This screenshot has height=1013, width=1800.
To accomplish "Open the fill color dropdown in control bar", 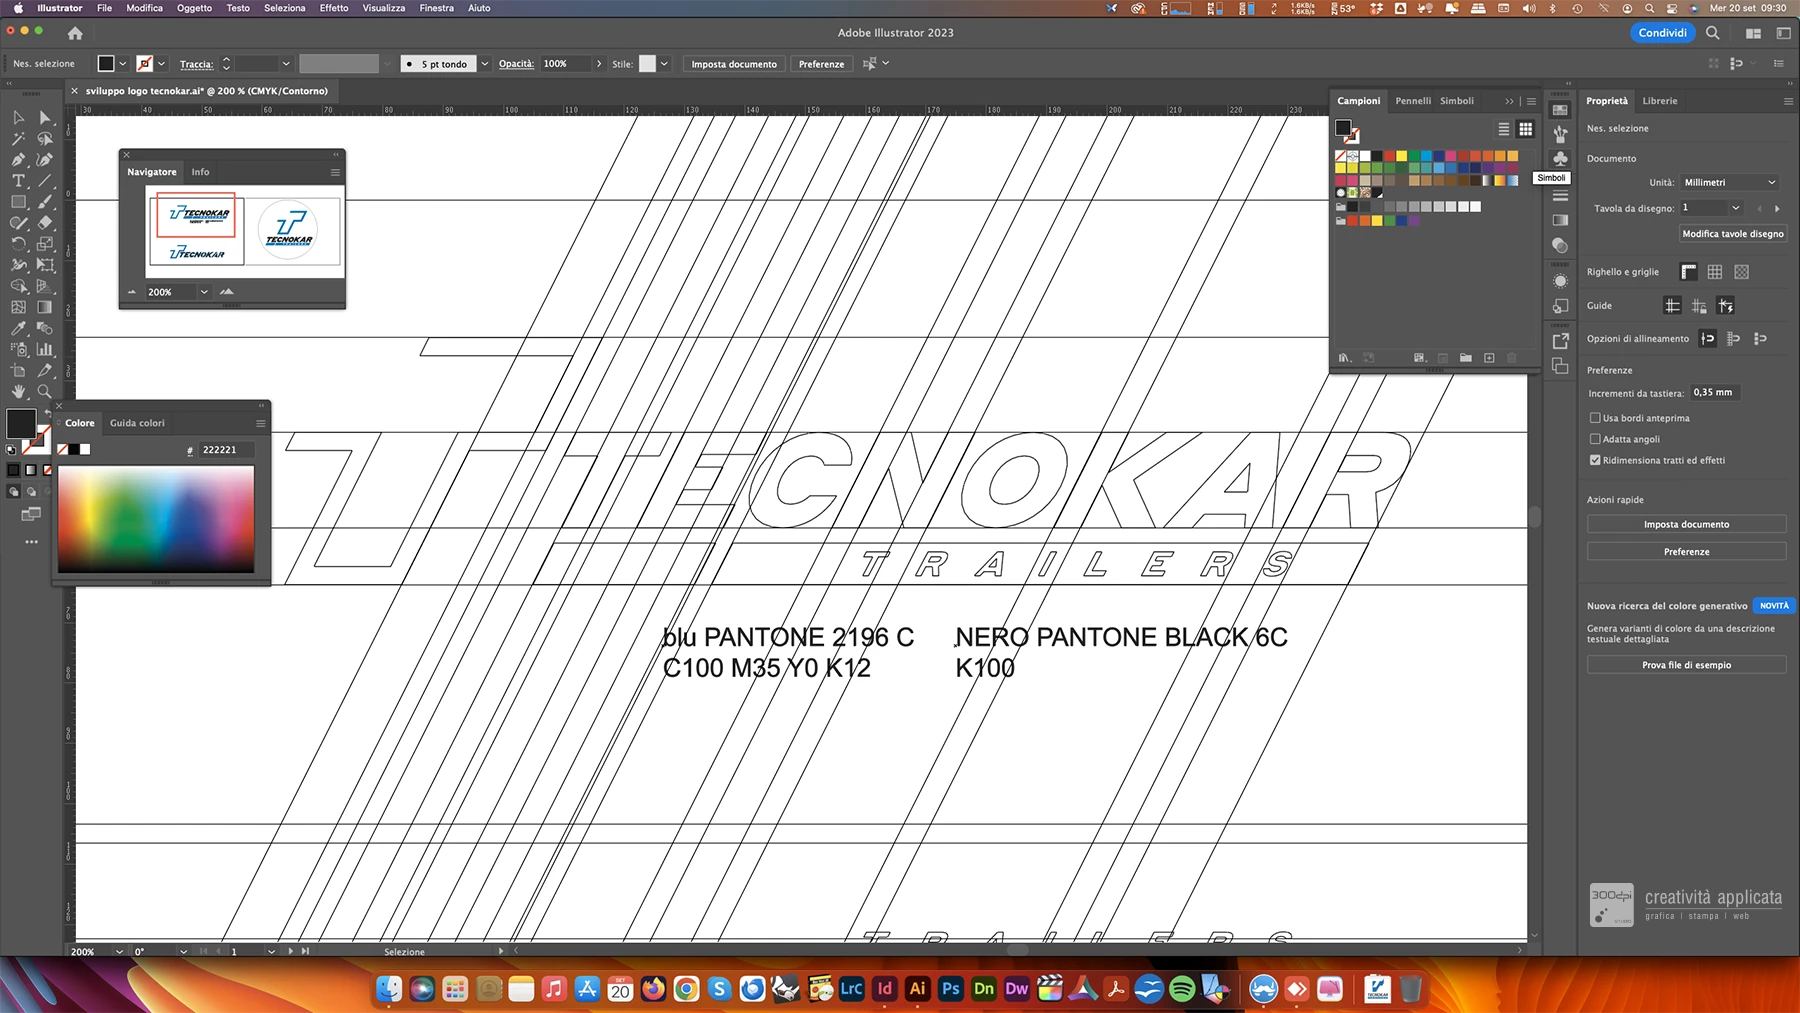I will pos(123,64).
